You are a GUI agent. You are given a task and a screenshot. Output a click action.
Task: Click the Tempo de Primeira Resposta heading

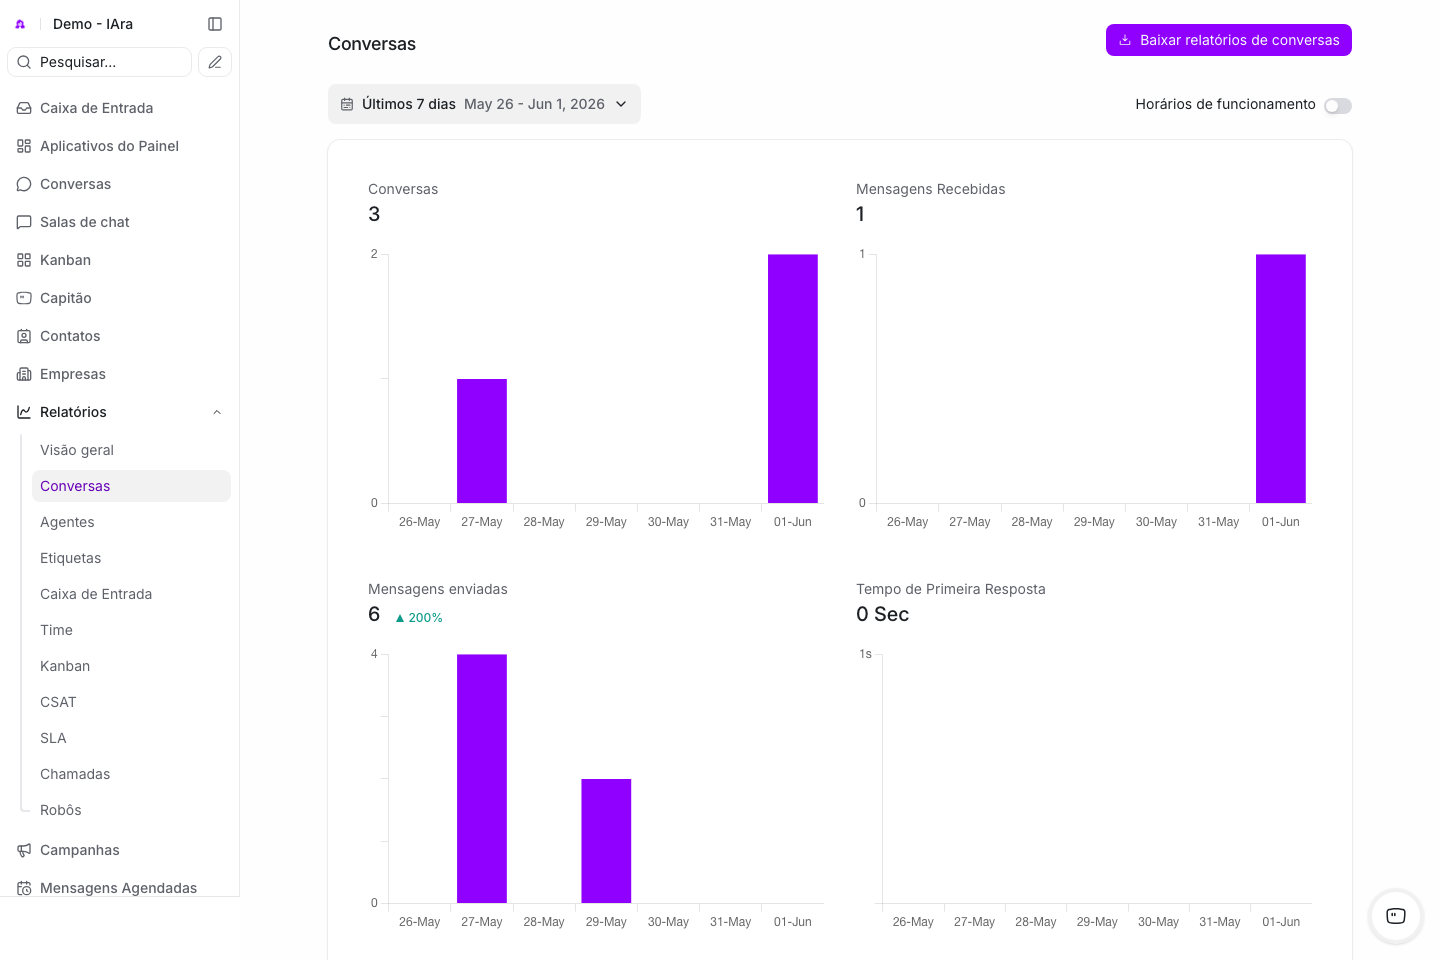(951, 589)
